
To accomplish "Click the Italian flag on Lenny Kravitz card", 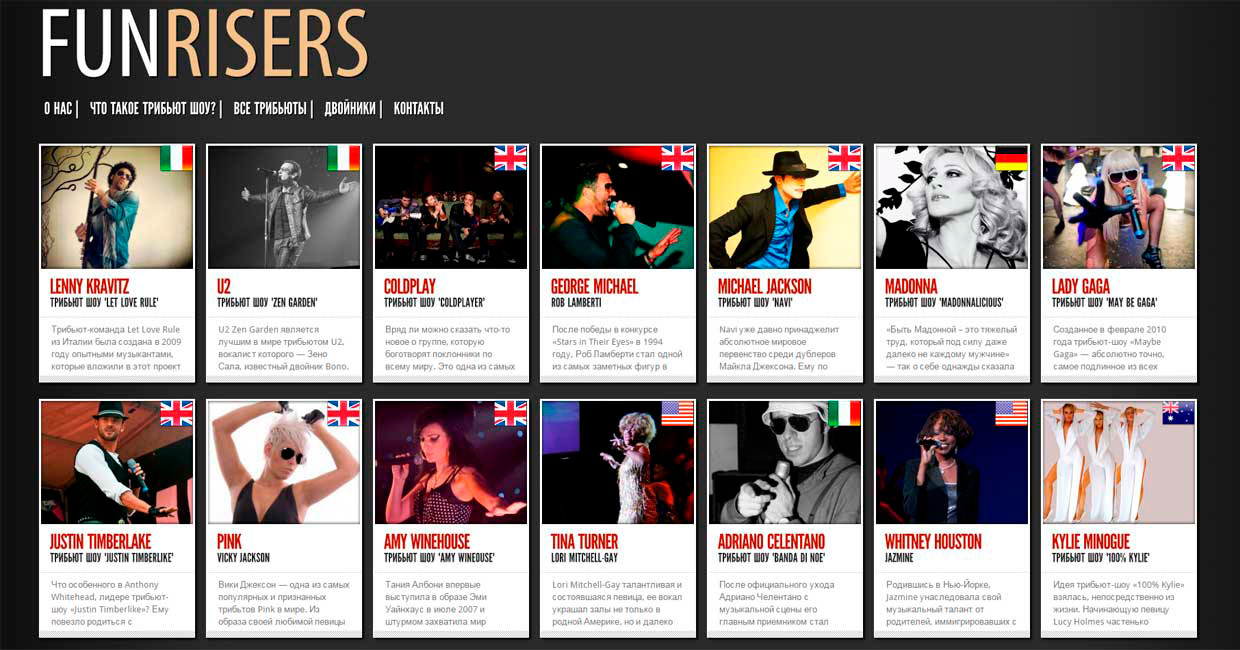I will [x=177, y=158].
